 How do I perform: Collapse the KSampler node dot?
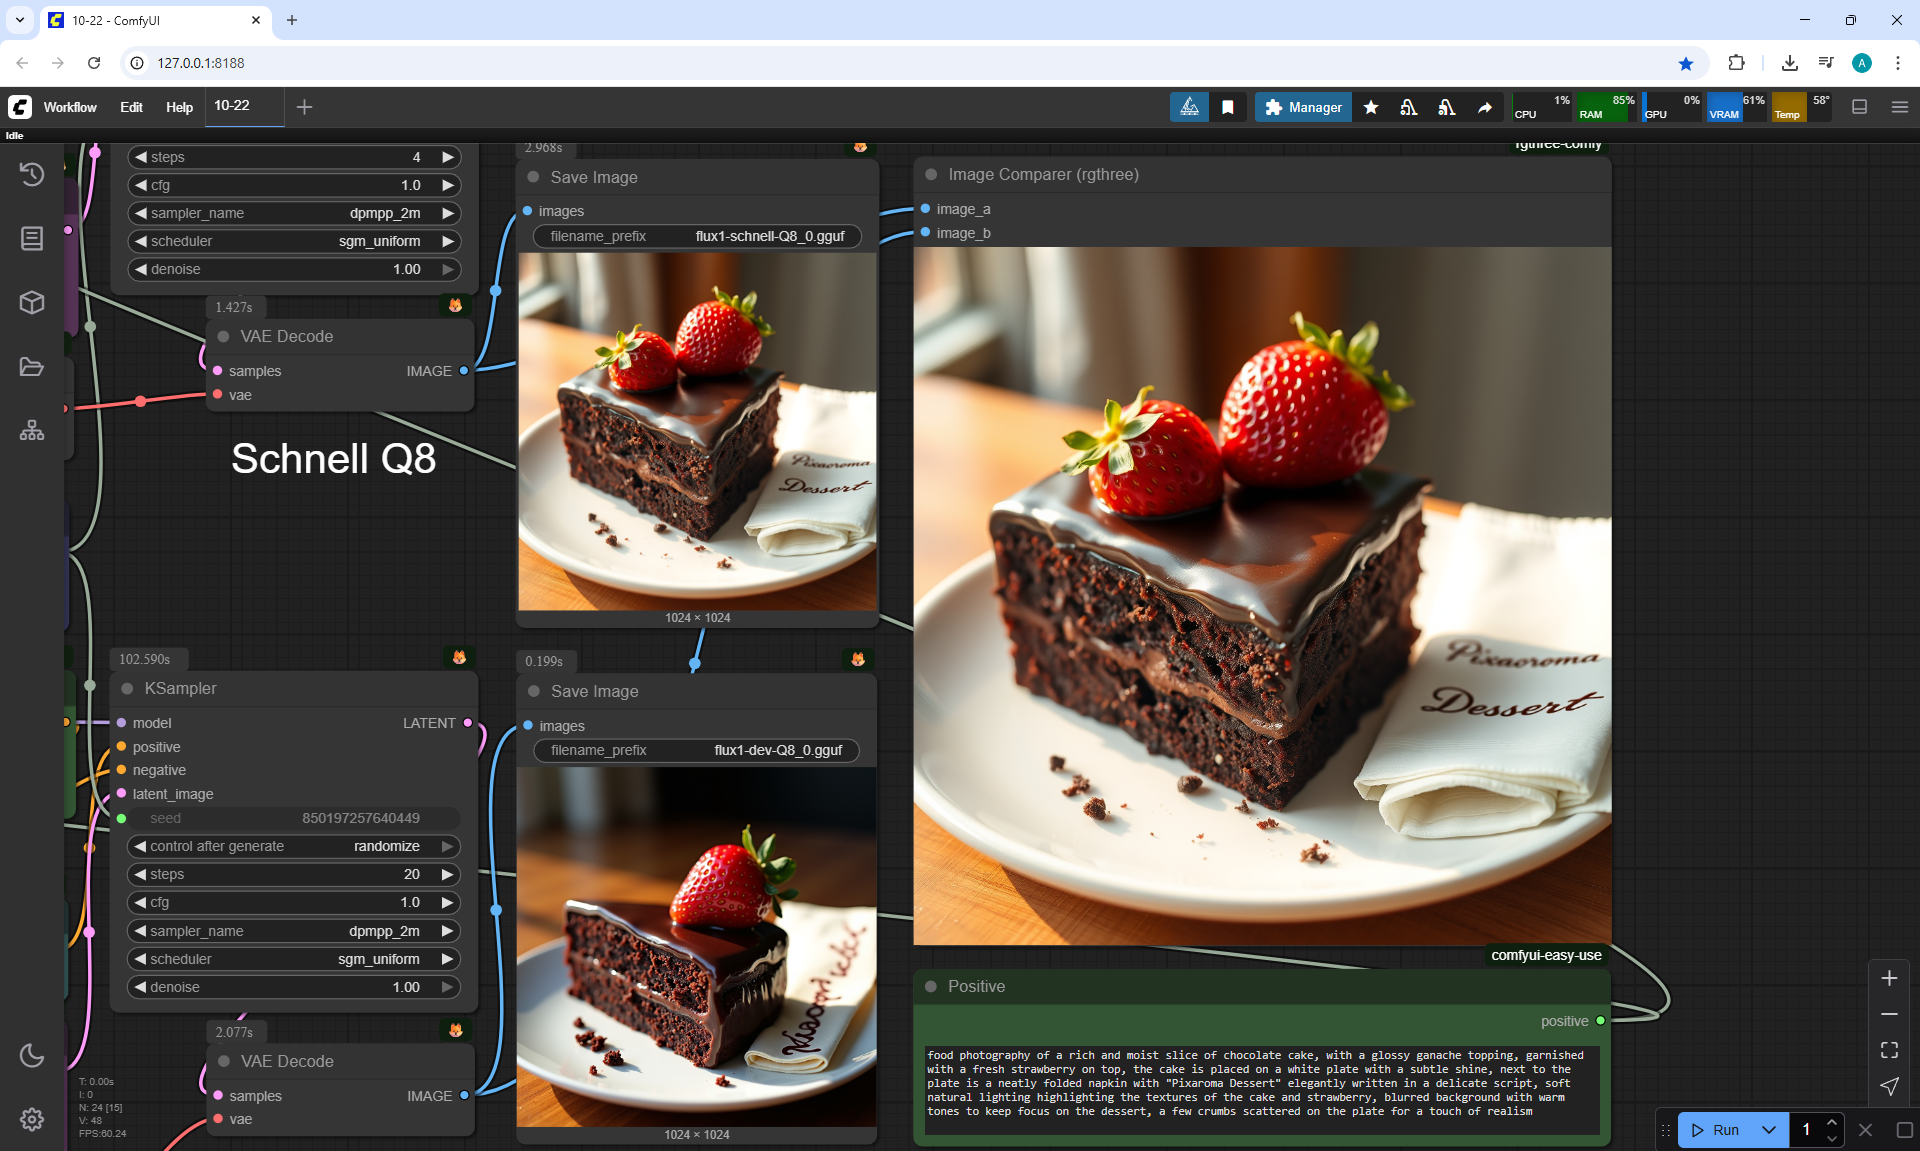point(127,688)
